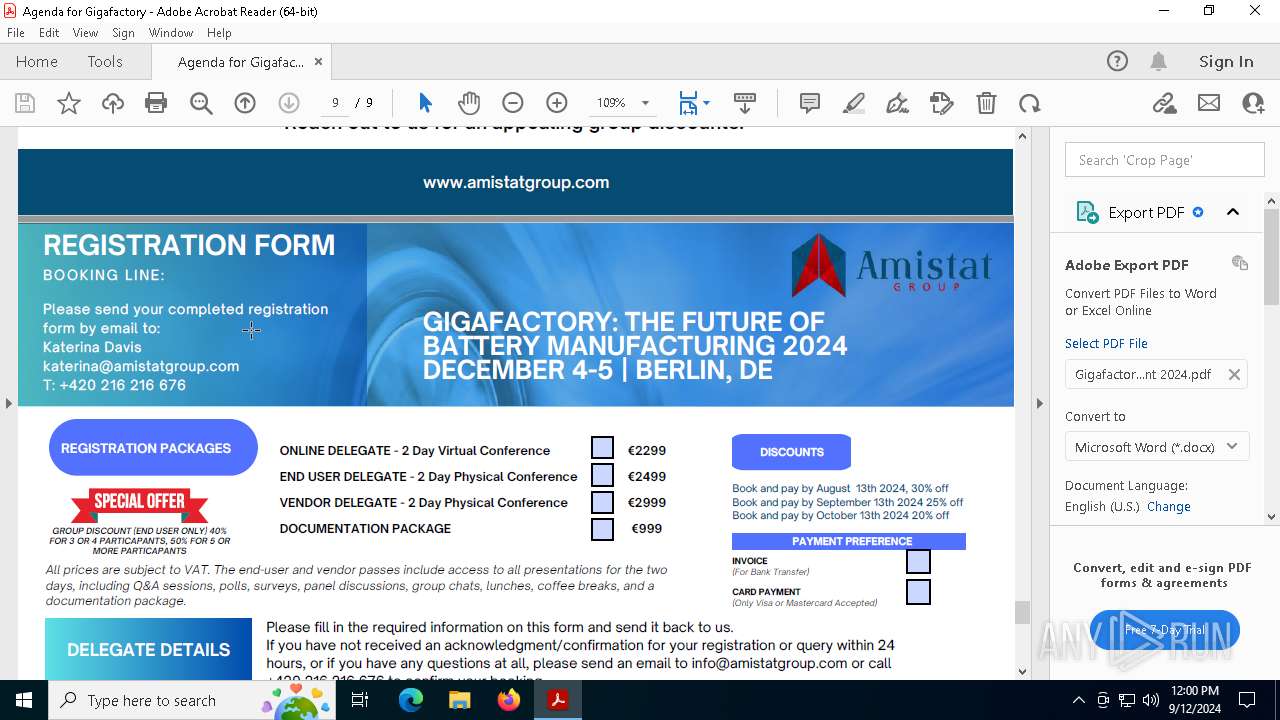Screen dimensions: 1280x720
Task: Click the Windows Start button
Action: click(23, 700)
